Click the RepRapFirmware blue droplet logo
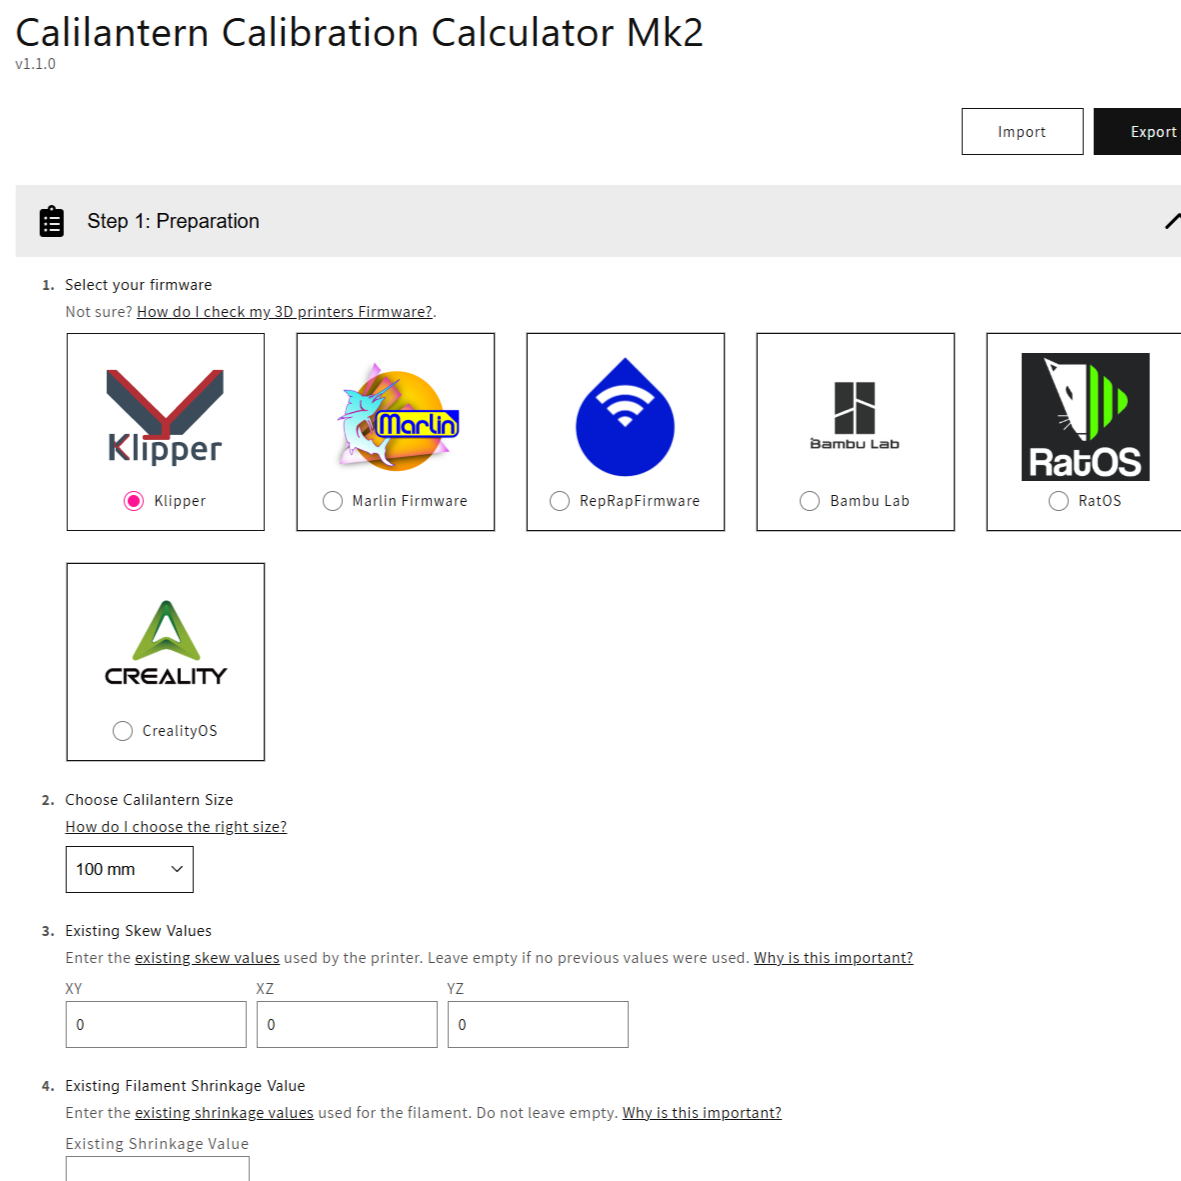1181x1181 pixels. pos(625,417)
